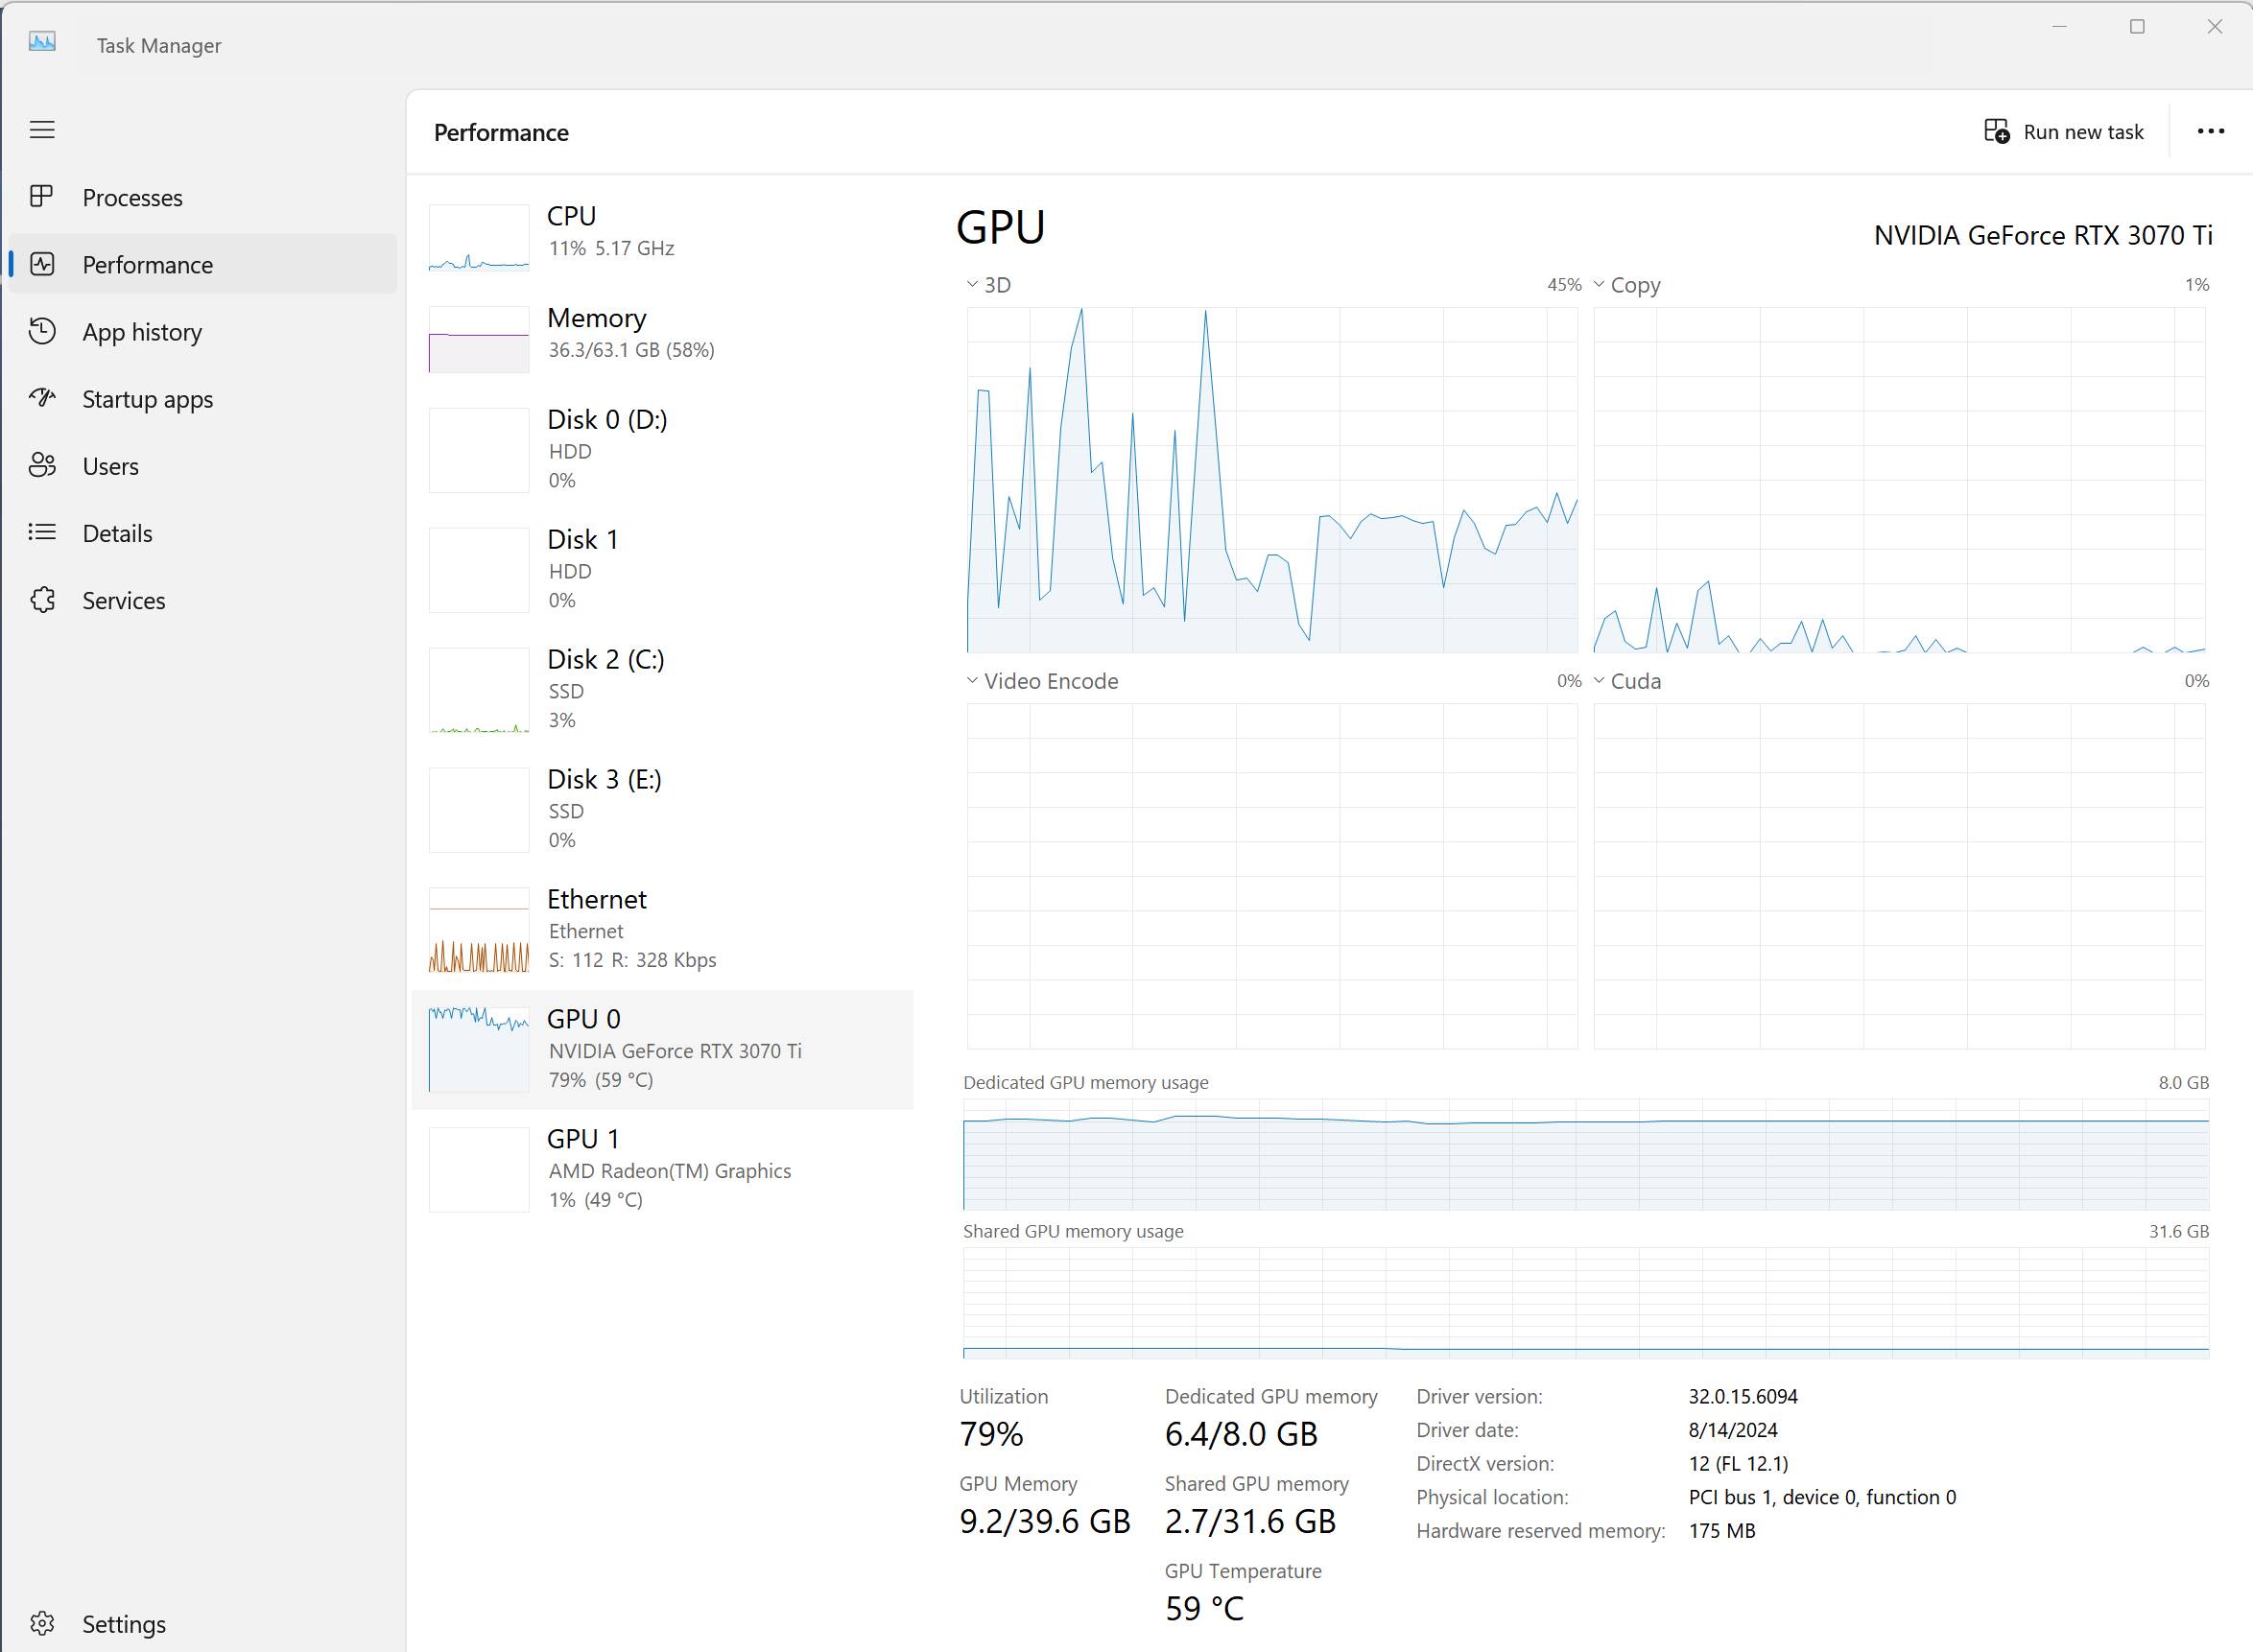
Task: Select the CPU performance entry
Action: (662, 237)
